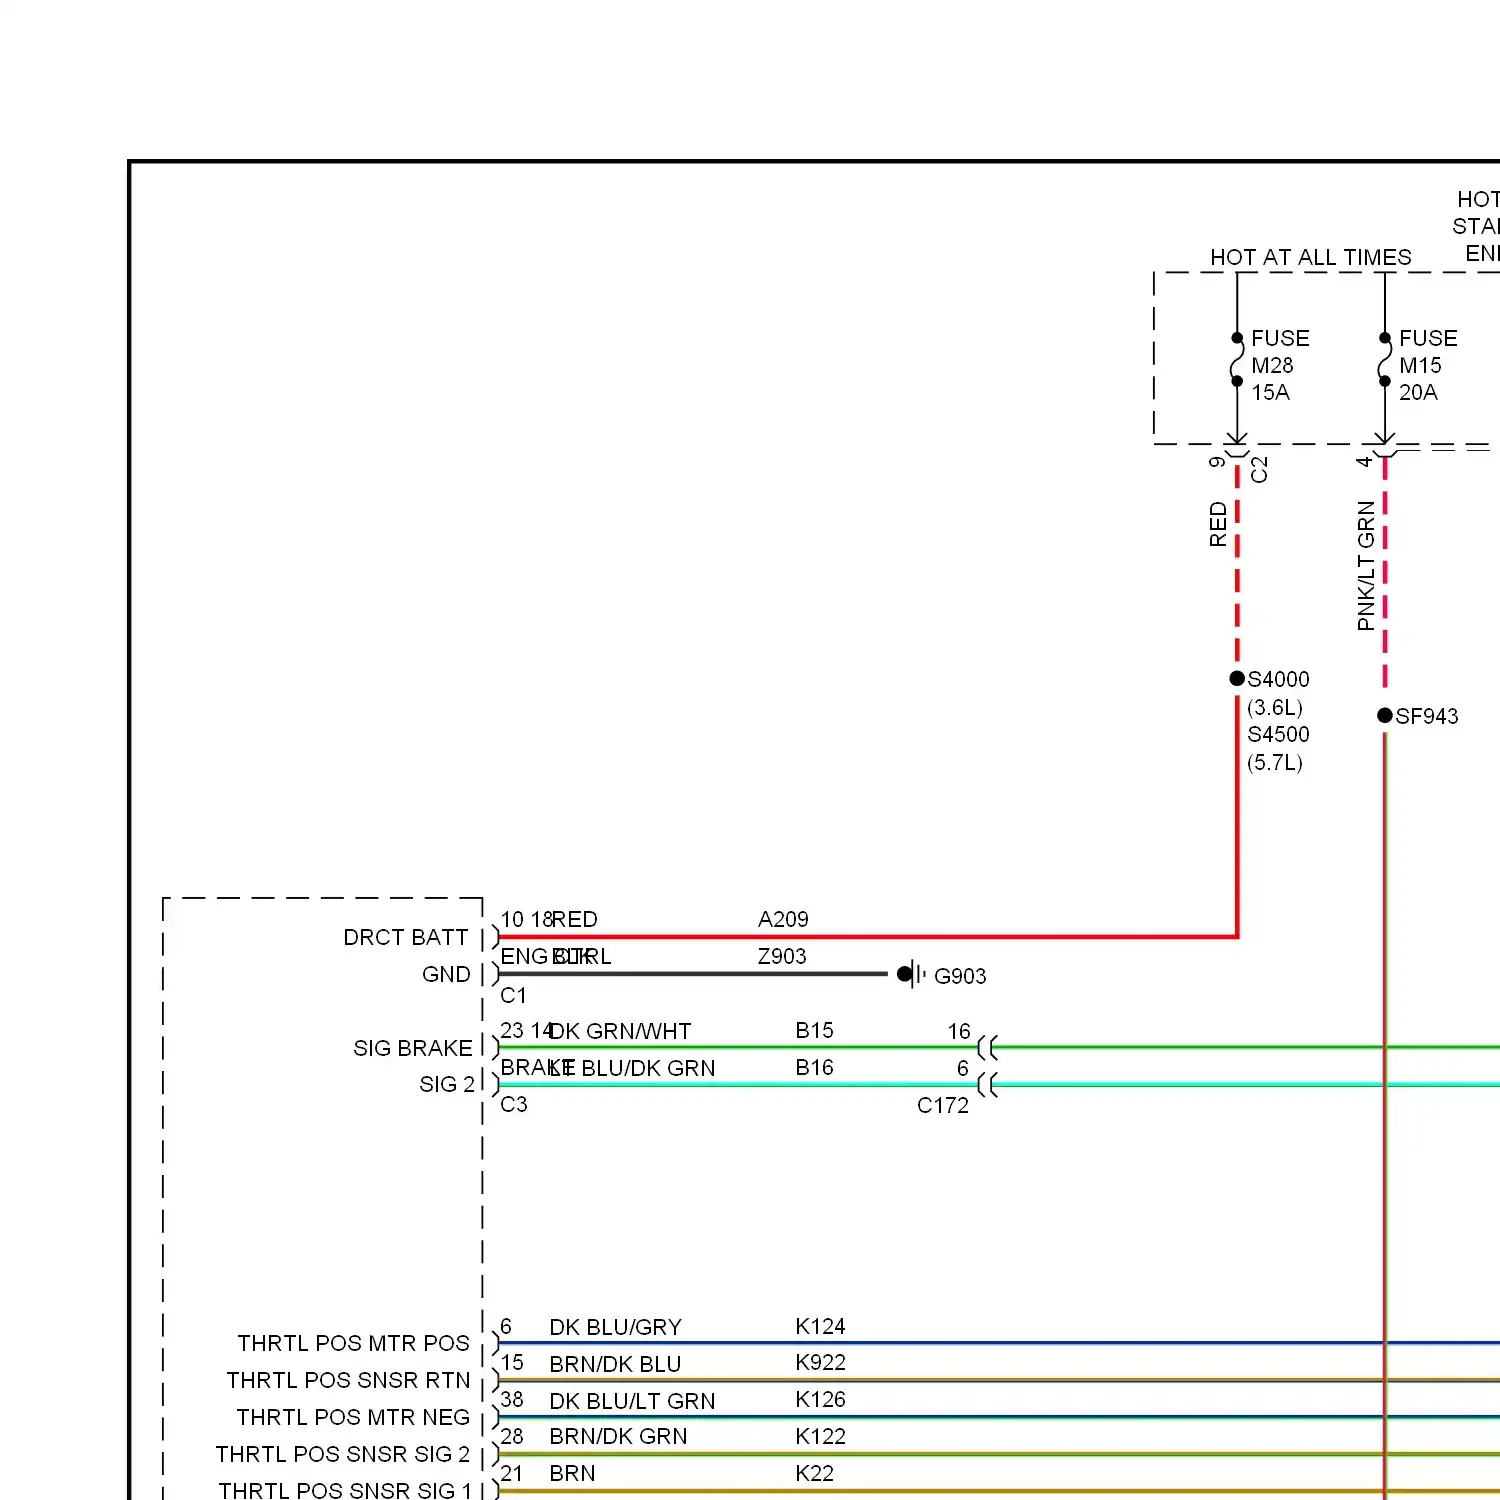Select the fuse M15 20A label

(1428, 365)
